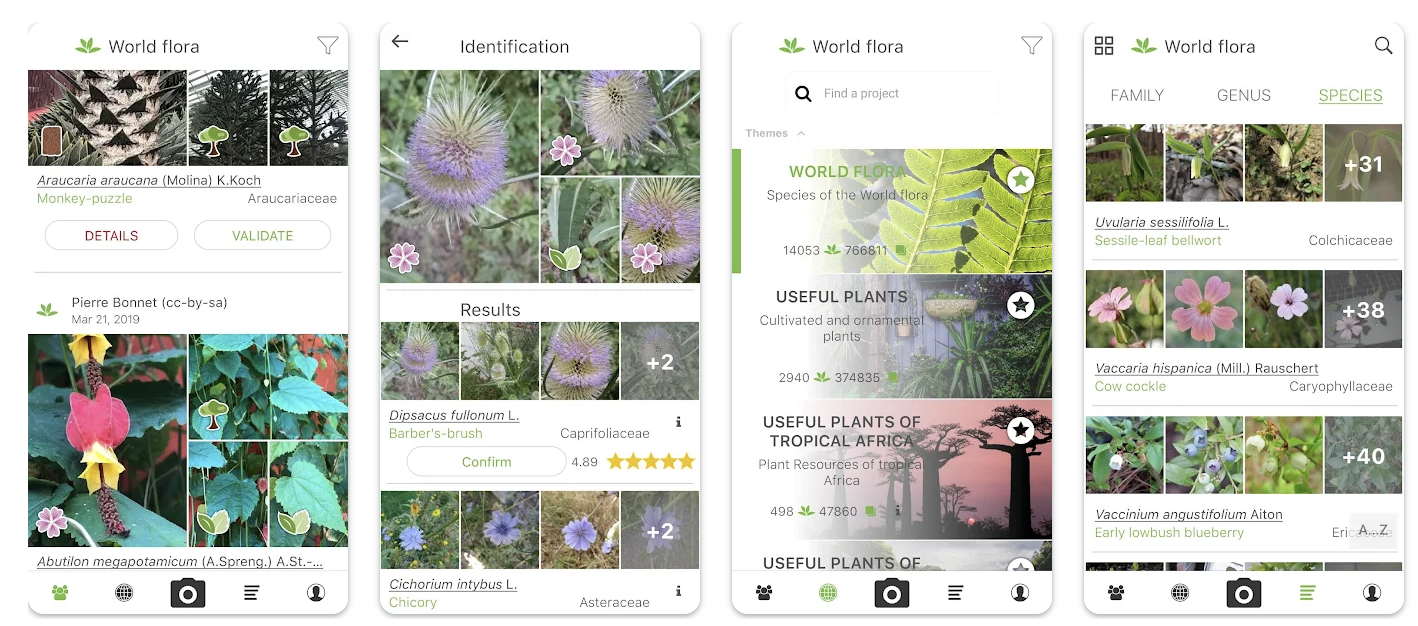Open the Abutilon megapotamicum species name link
The width and height of the screenshot is (1418, 626).
(180, 562)
